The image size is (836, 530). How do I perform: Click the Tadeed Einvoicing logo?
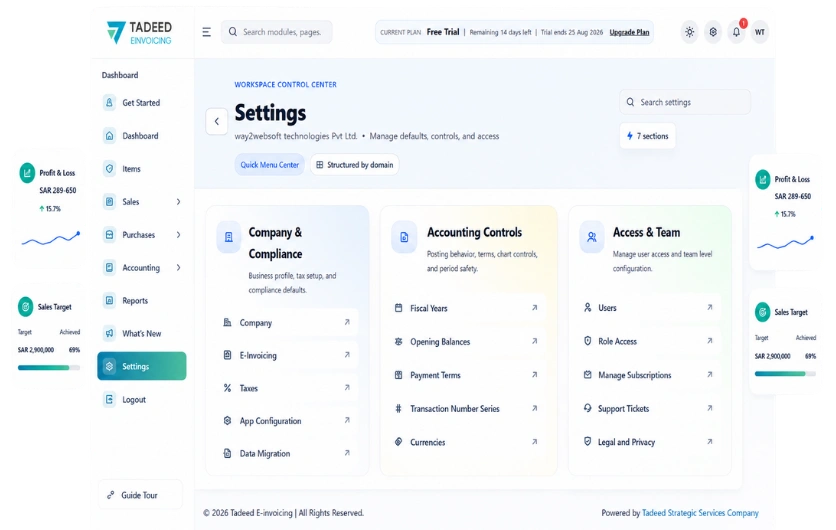139,33
